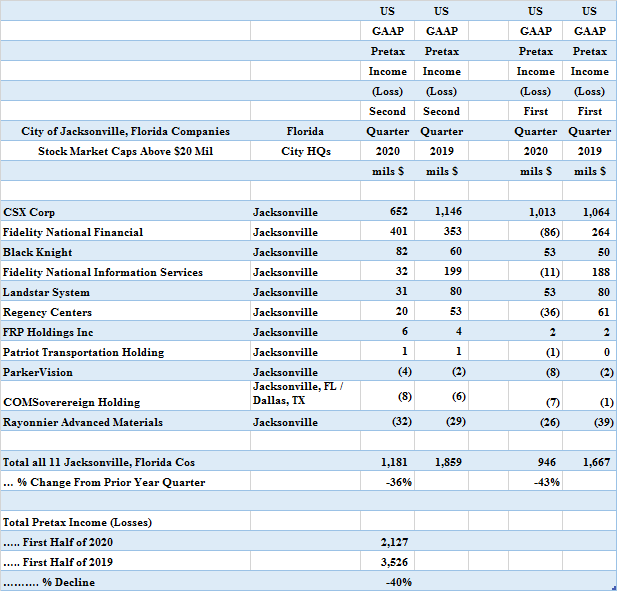
Task: Click Fidelity National Financial value 264
Action: [x=601, y=233]
